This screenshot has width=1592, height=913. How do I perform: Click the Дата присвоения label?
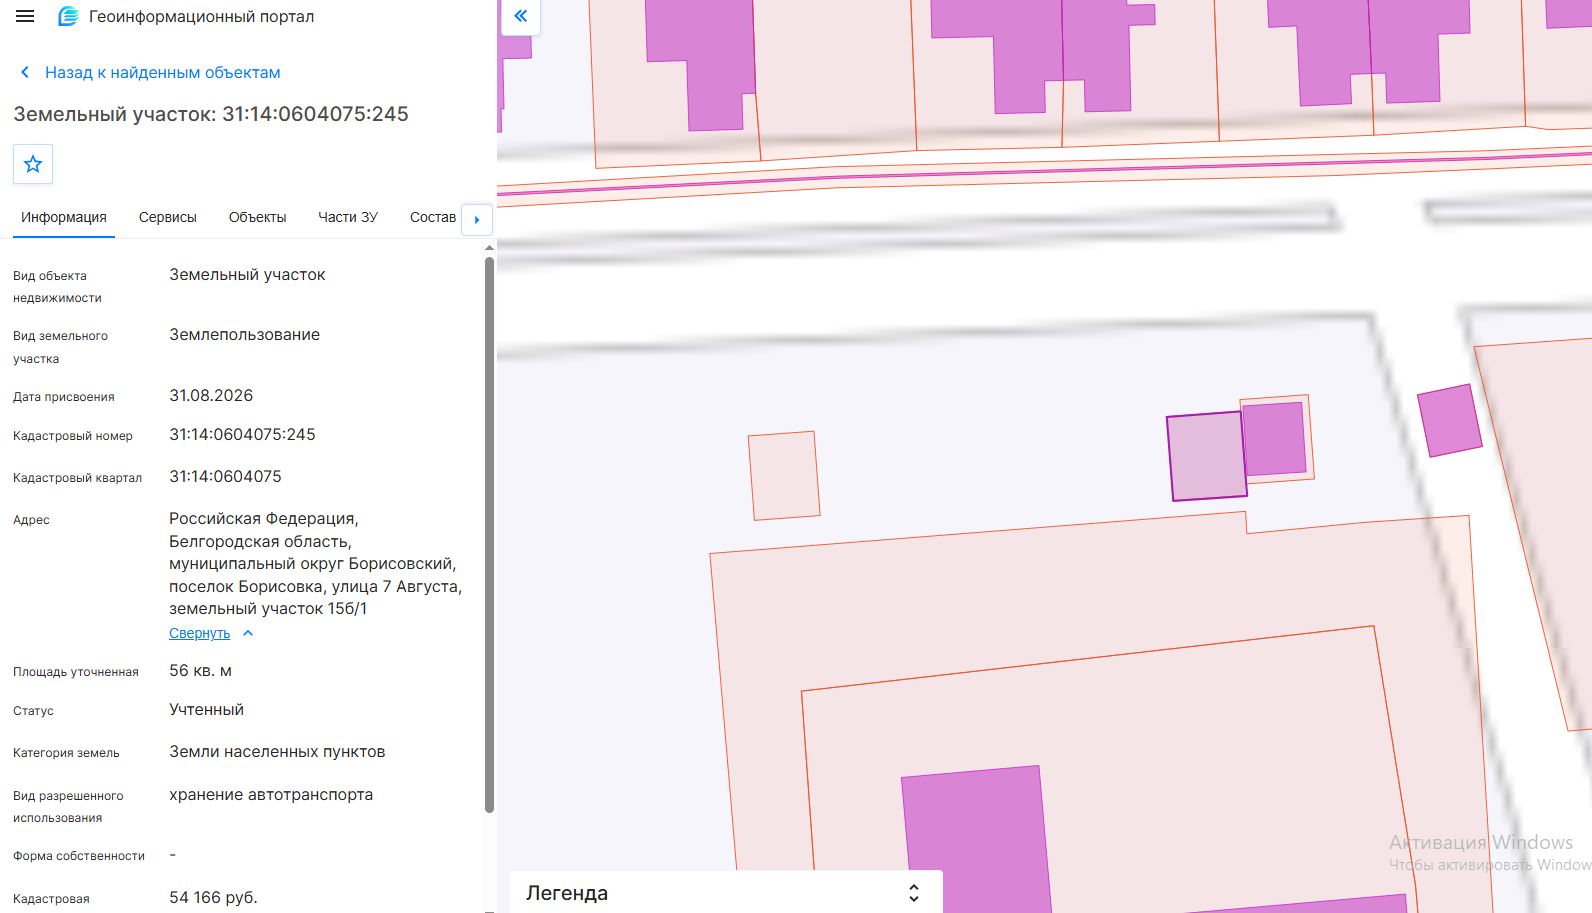(64, 397)
